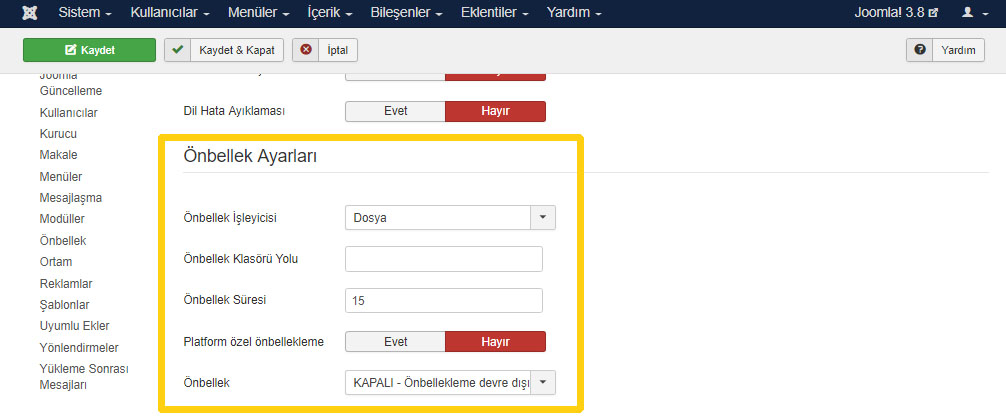The image size is (1006, 418).
Task: Click the green Kaydet save button
Action: pos(89,50)
